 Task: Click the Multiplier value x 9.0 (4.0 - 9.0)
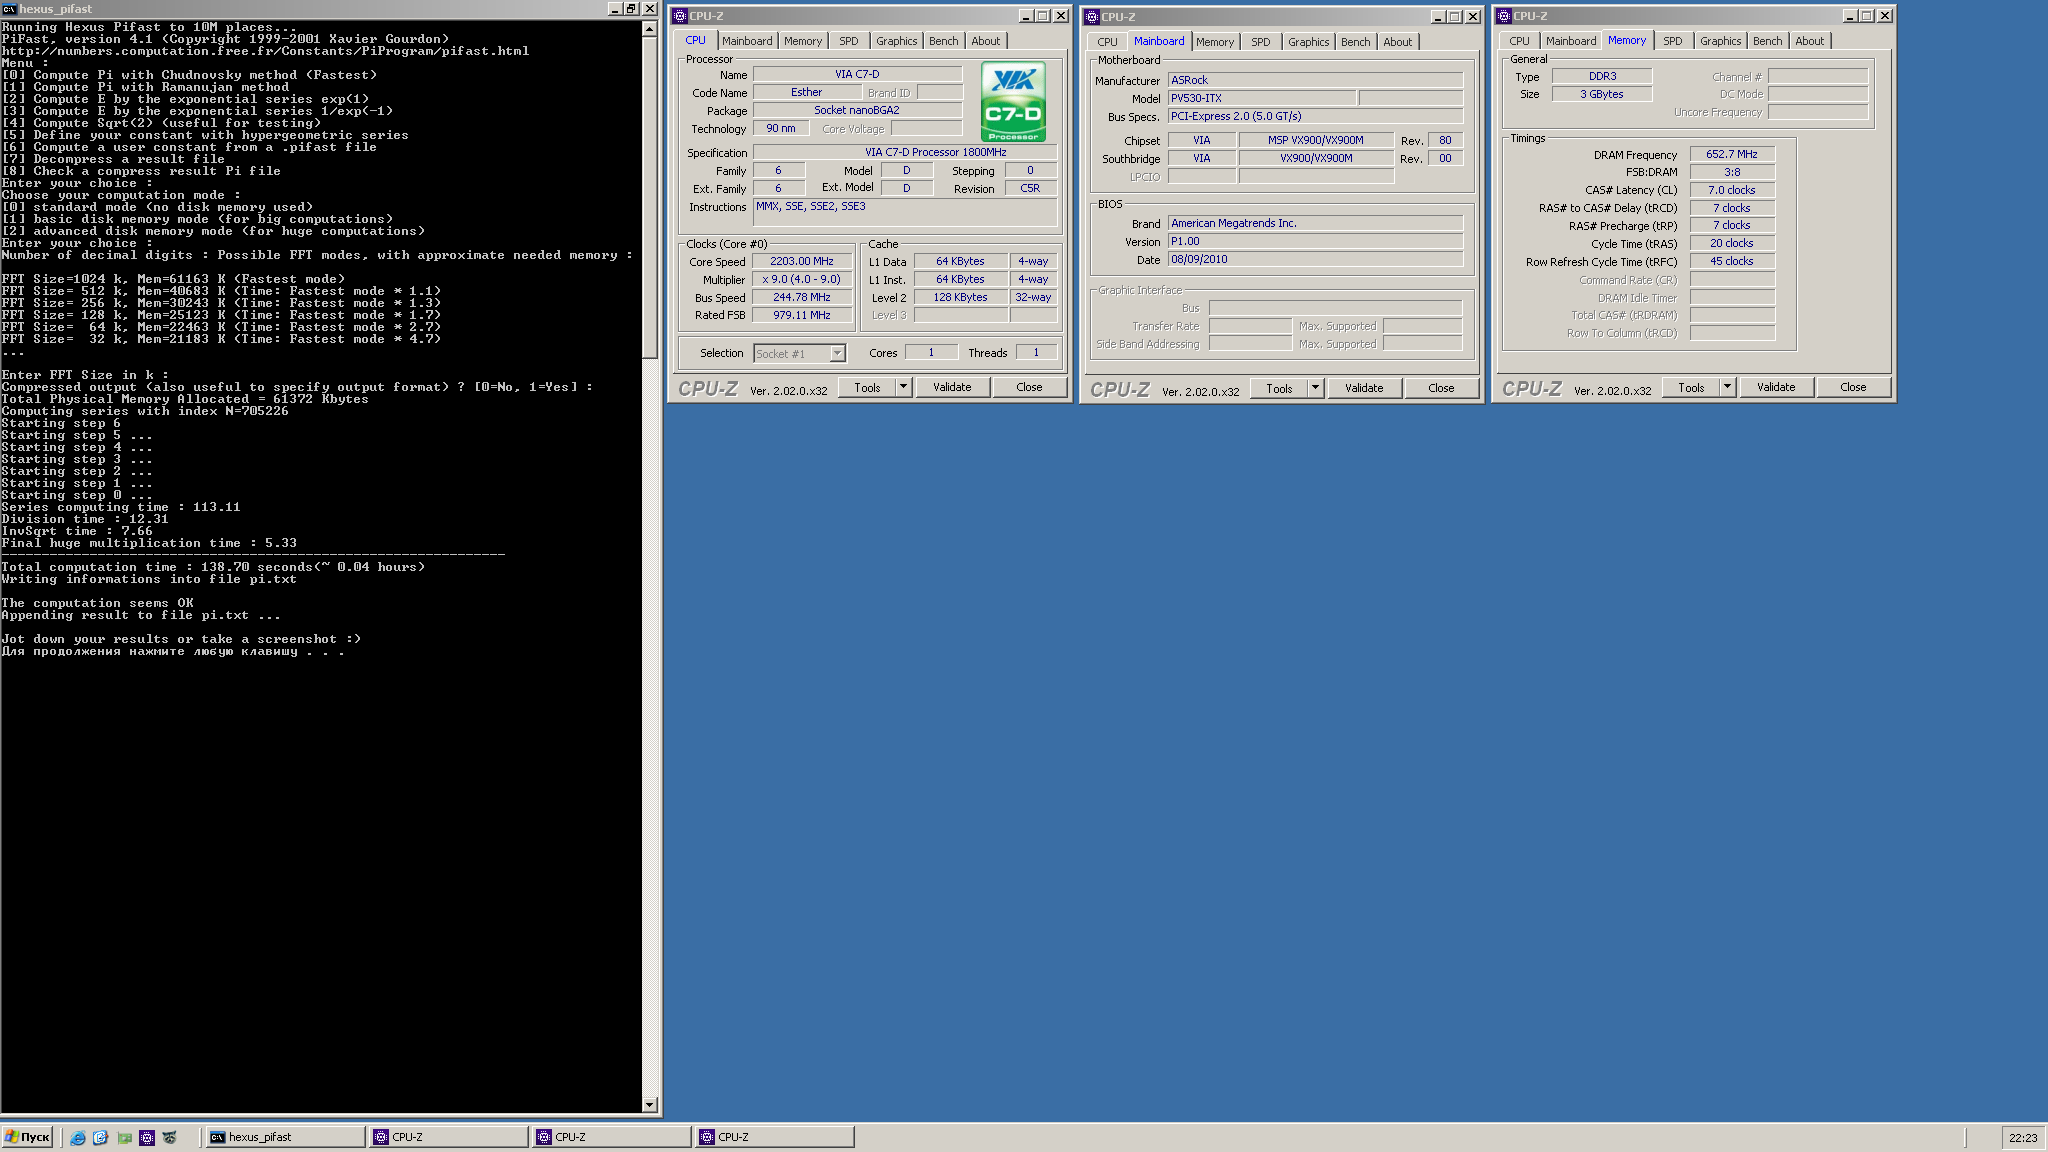pos(802,279)
